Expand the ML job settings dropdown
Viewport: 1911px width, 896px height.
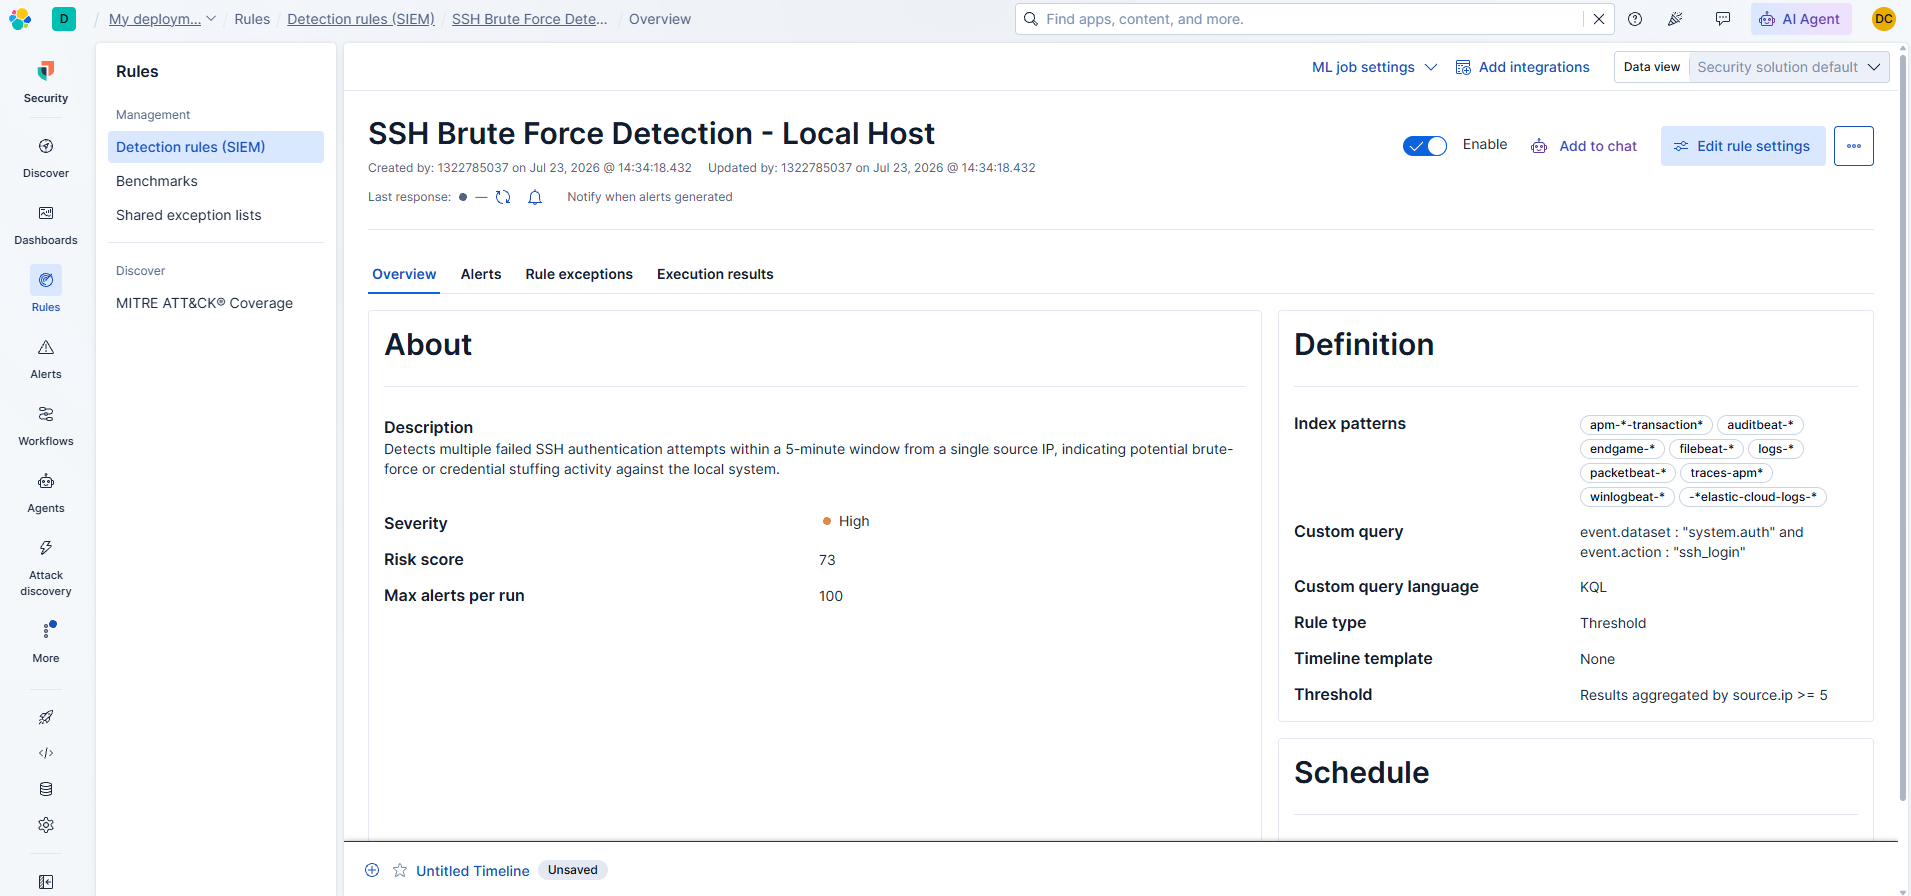(1375, 67)
